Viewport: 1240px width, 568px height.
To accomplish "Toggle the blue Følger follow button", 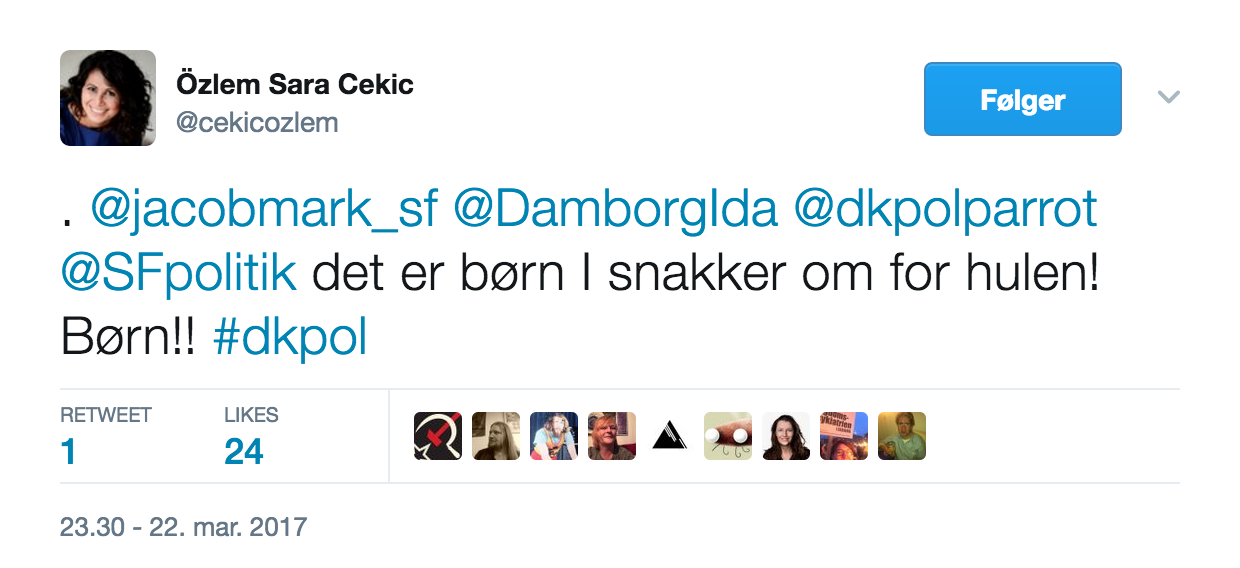I will (1022, 99).
